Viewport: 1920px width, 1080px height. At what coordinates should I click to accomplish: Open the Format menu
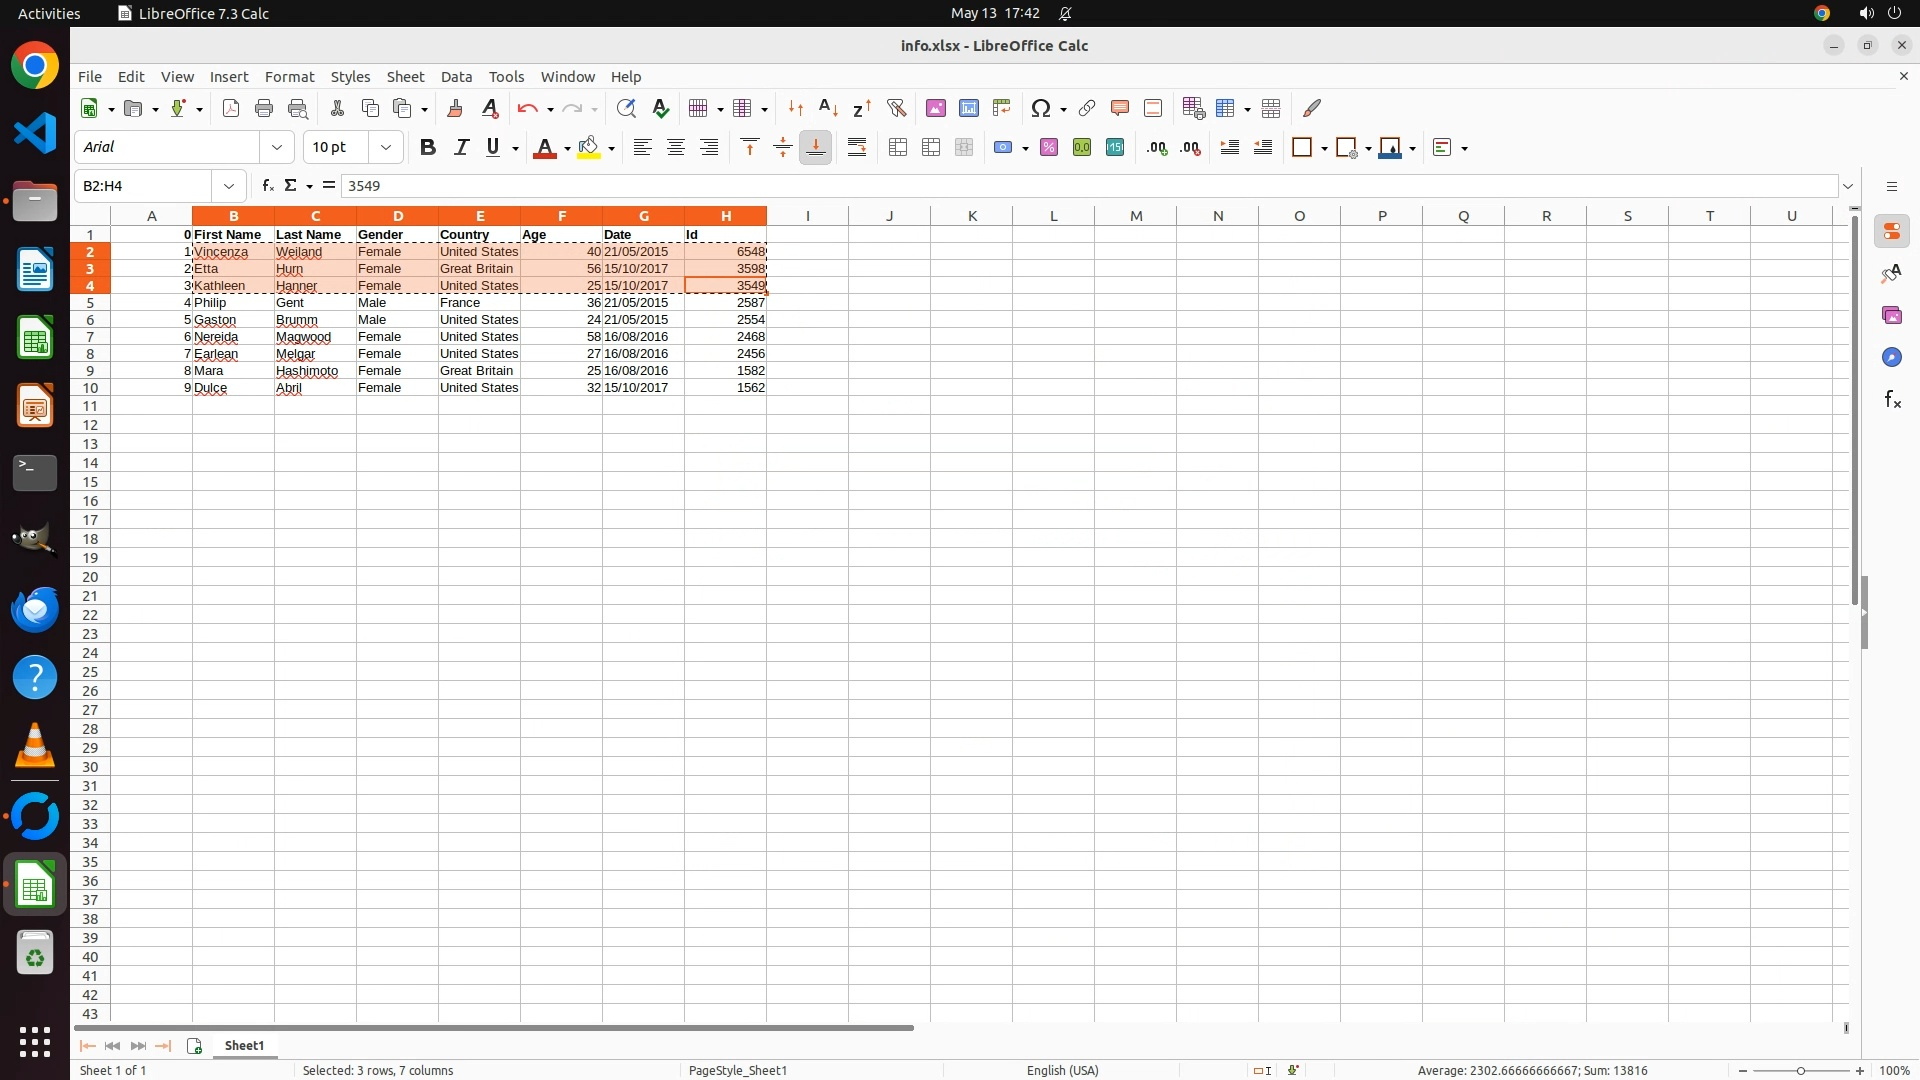(289, 77)
